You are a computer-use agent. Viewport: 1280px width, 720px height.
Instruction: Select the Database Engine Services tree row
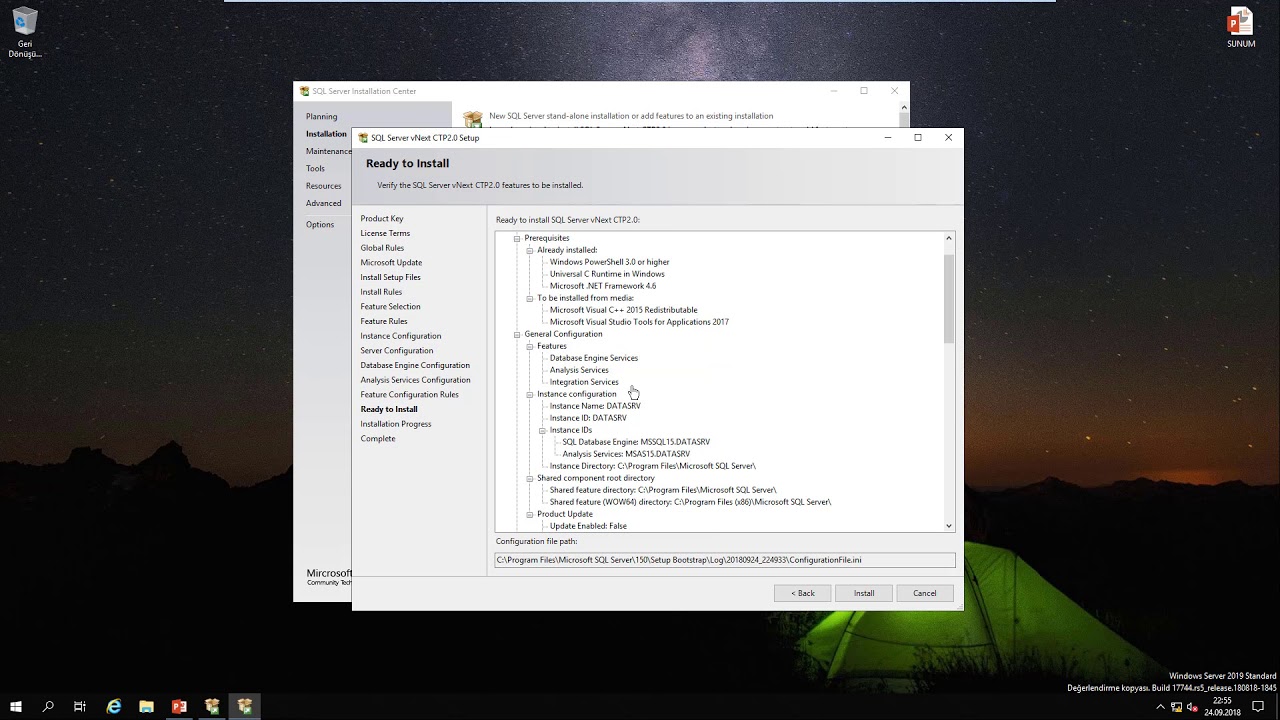tap(594, 358)
